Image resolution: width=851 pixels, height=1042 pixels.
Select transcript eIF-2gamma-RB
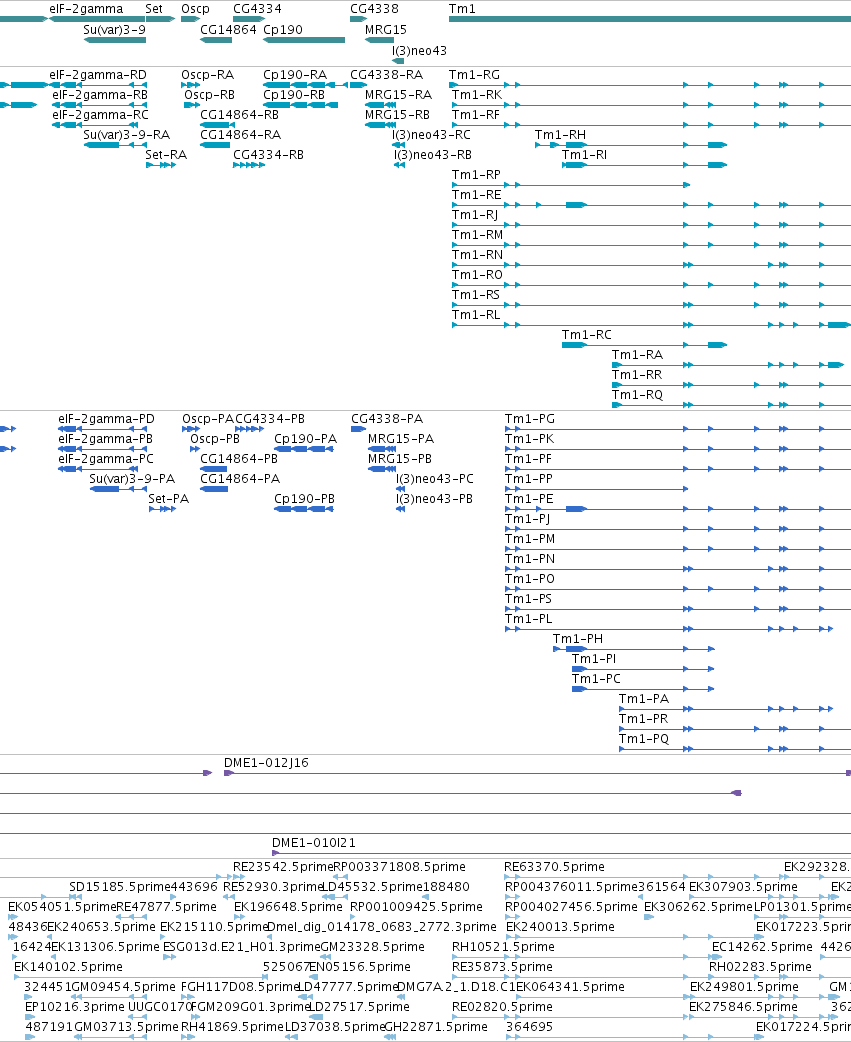100,95
